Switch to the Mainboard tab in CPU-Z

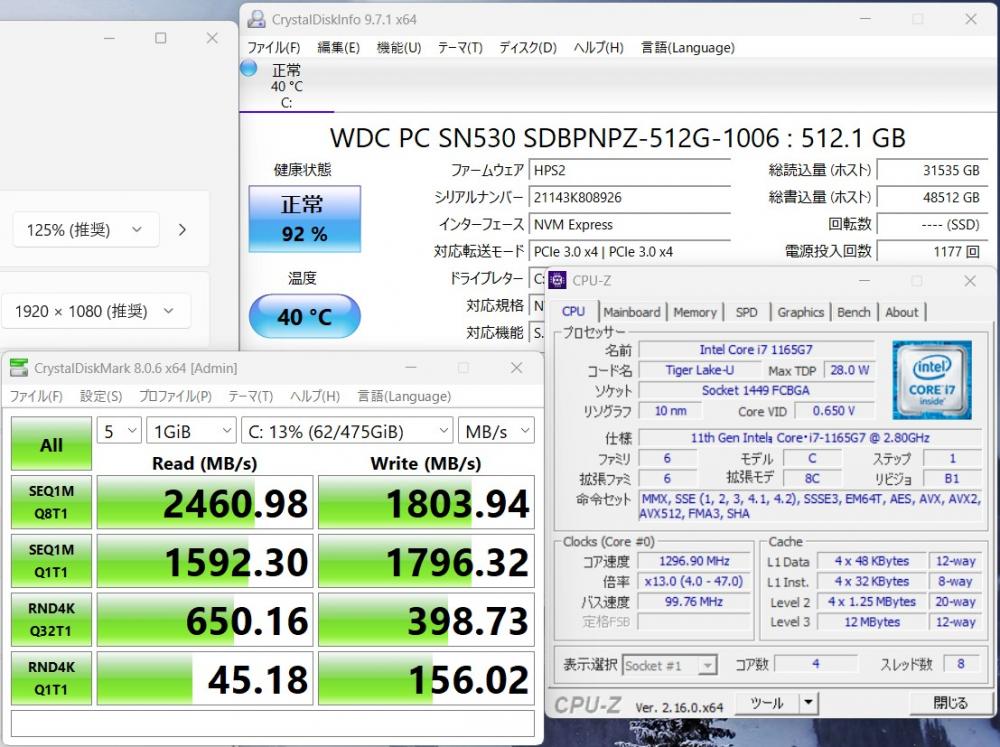(631, 312)
